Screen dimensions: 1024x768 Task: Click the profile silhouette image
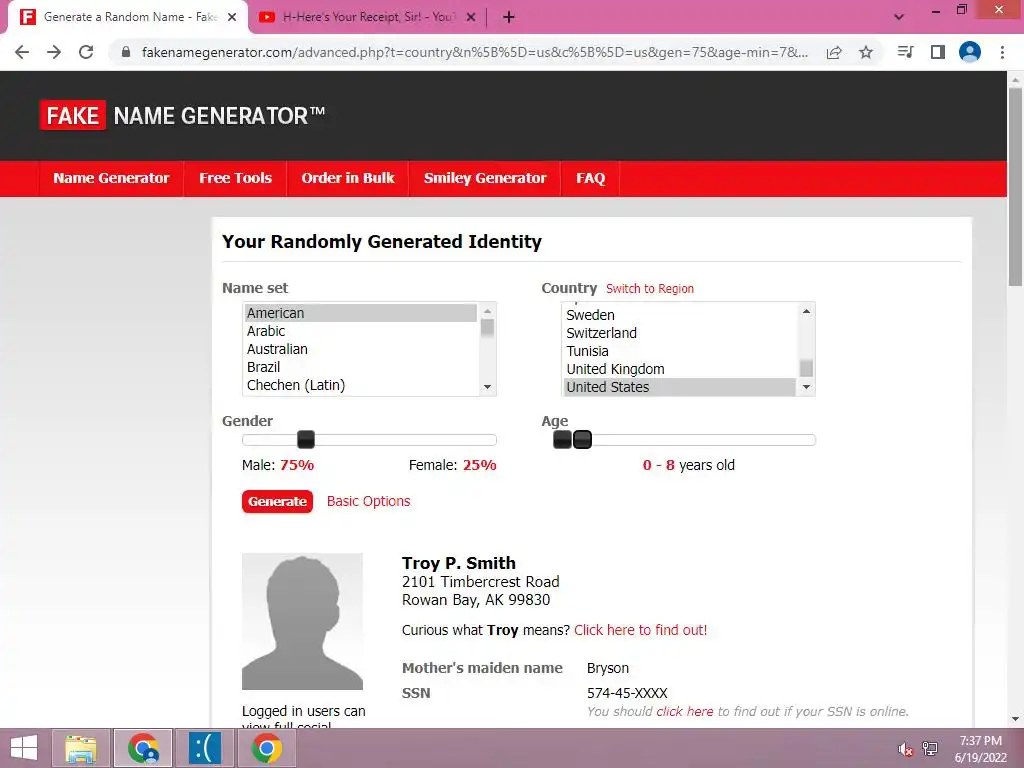[x=302, y=621]
